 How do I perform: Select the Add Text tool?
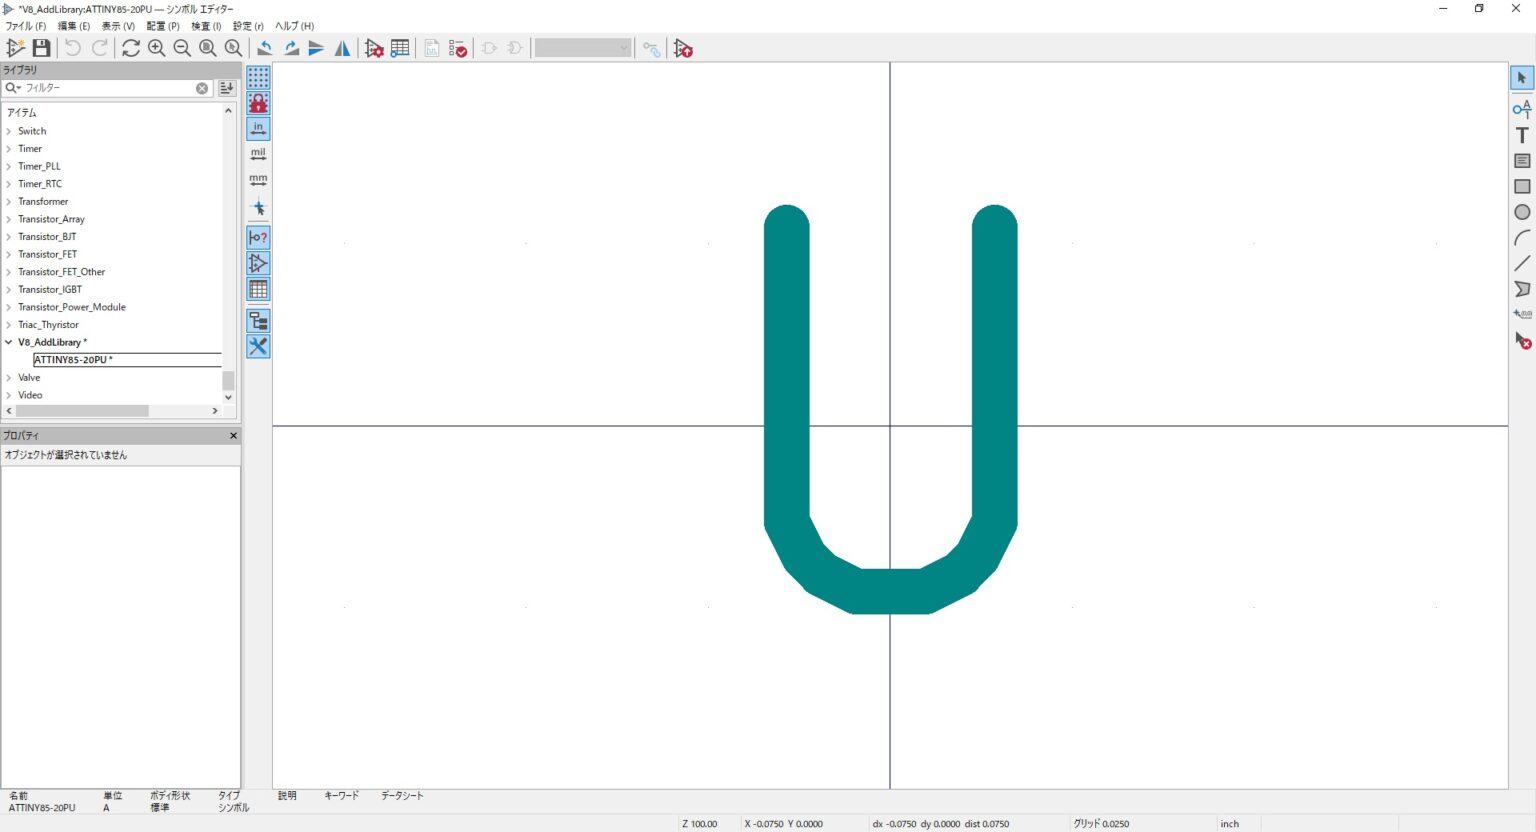coord(1521,135)
